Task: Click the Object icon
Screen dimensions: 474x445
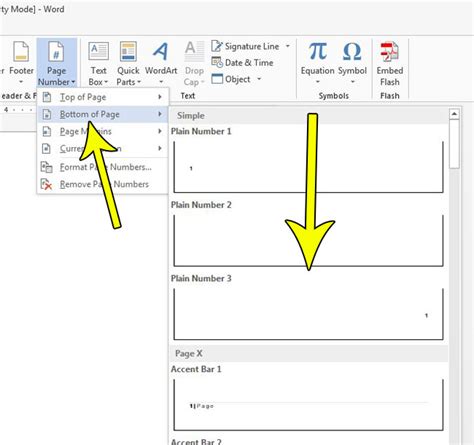Action: 217,79
